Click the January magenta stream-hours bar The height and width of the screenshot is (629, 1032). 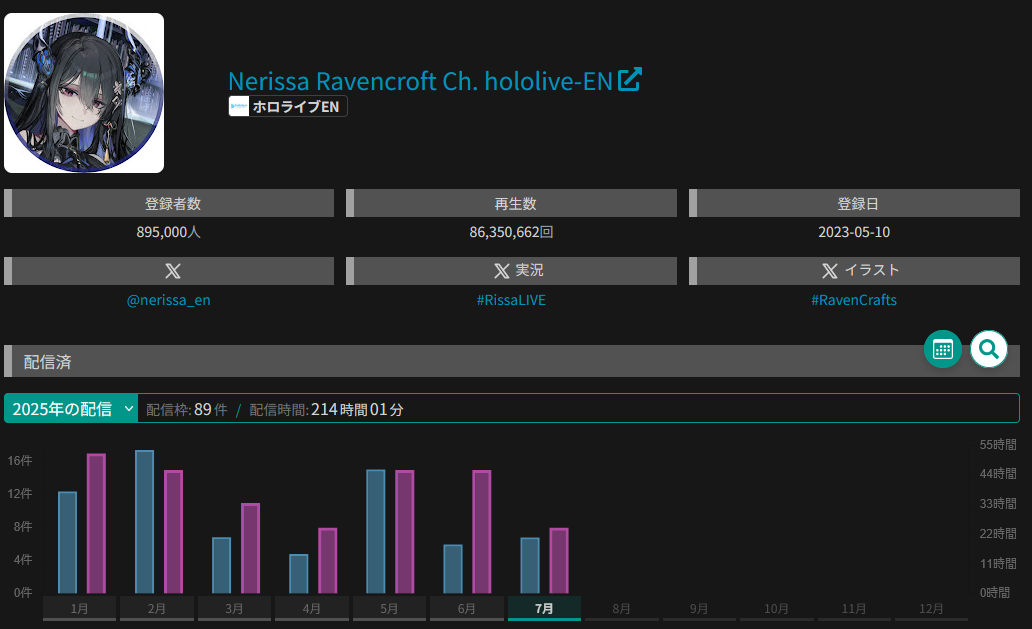(96, 524)
